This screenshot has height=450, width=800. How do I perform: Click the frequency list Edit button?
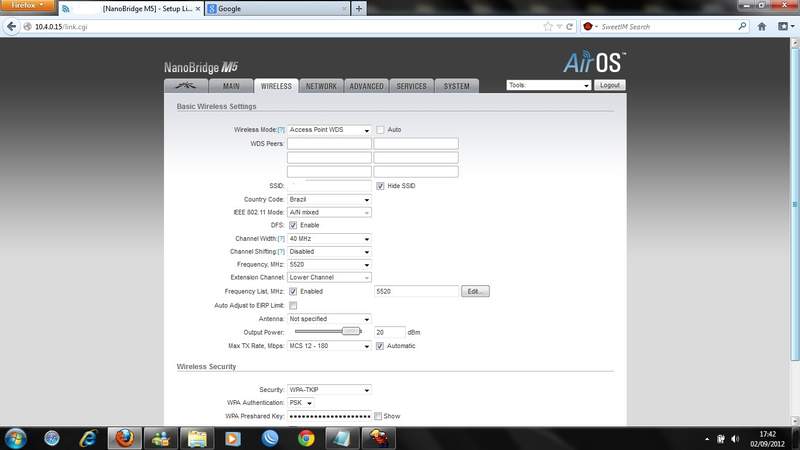coord(475,291)
